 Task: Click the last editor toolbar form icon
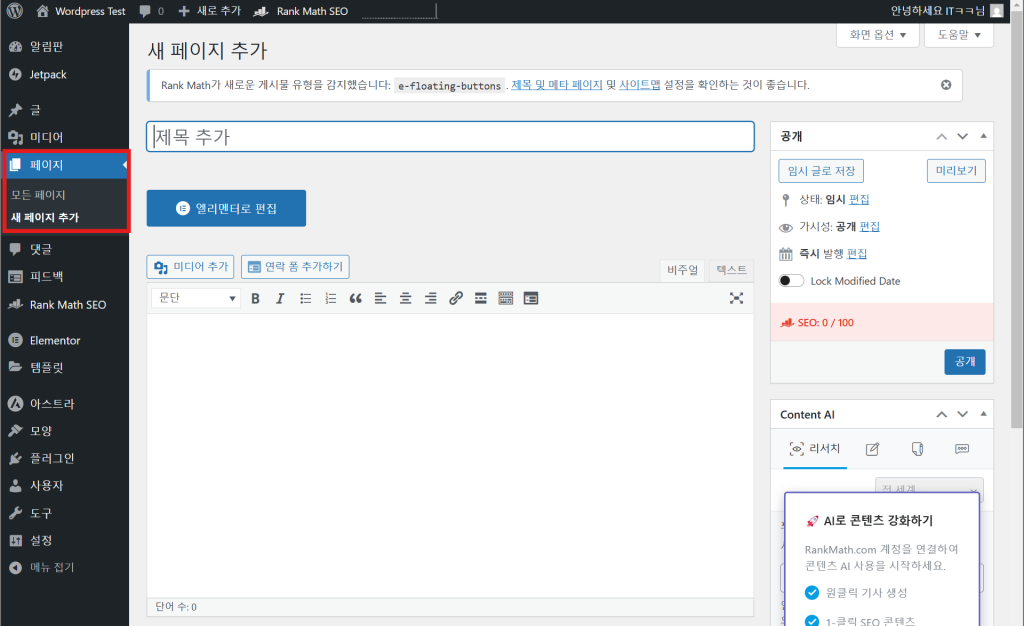point(531,298)
